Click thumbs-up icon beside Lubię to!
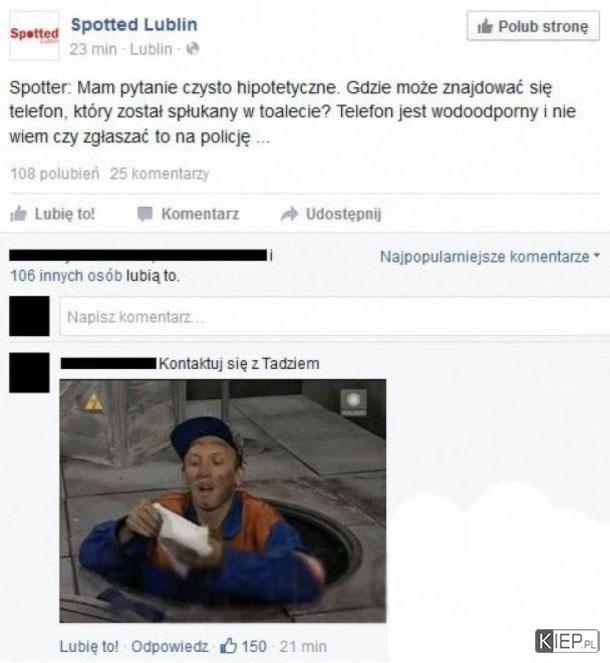 (18, 214)
